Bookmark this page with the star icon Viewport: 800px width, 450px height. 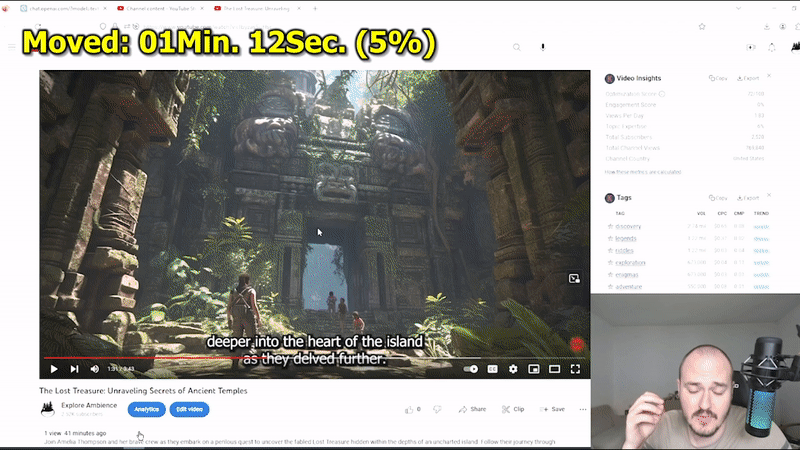(702, 27)
